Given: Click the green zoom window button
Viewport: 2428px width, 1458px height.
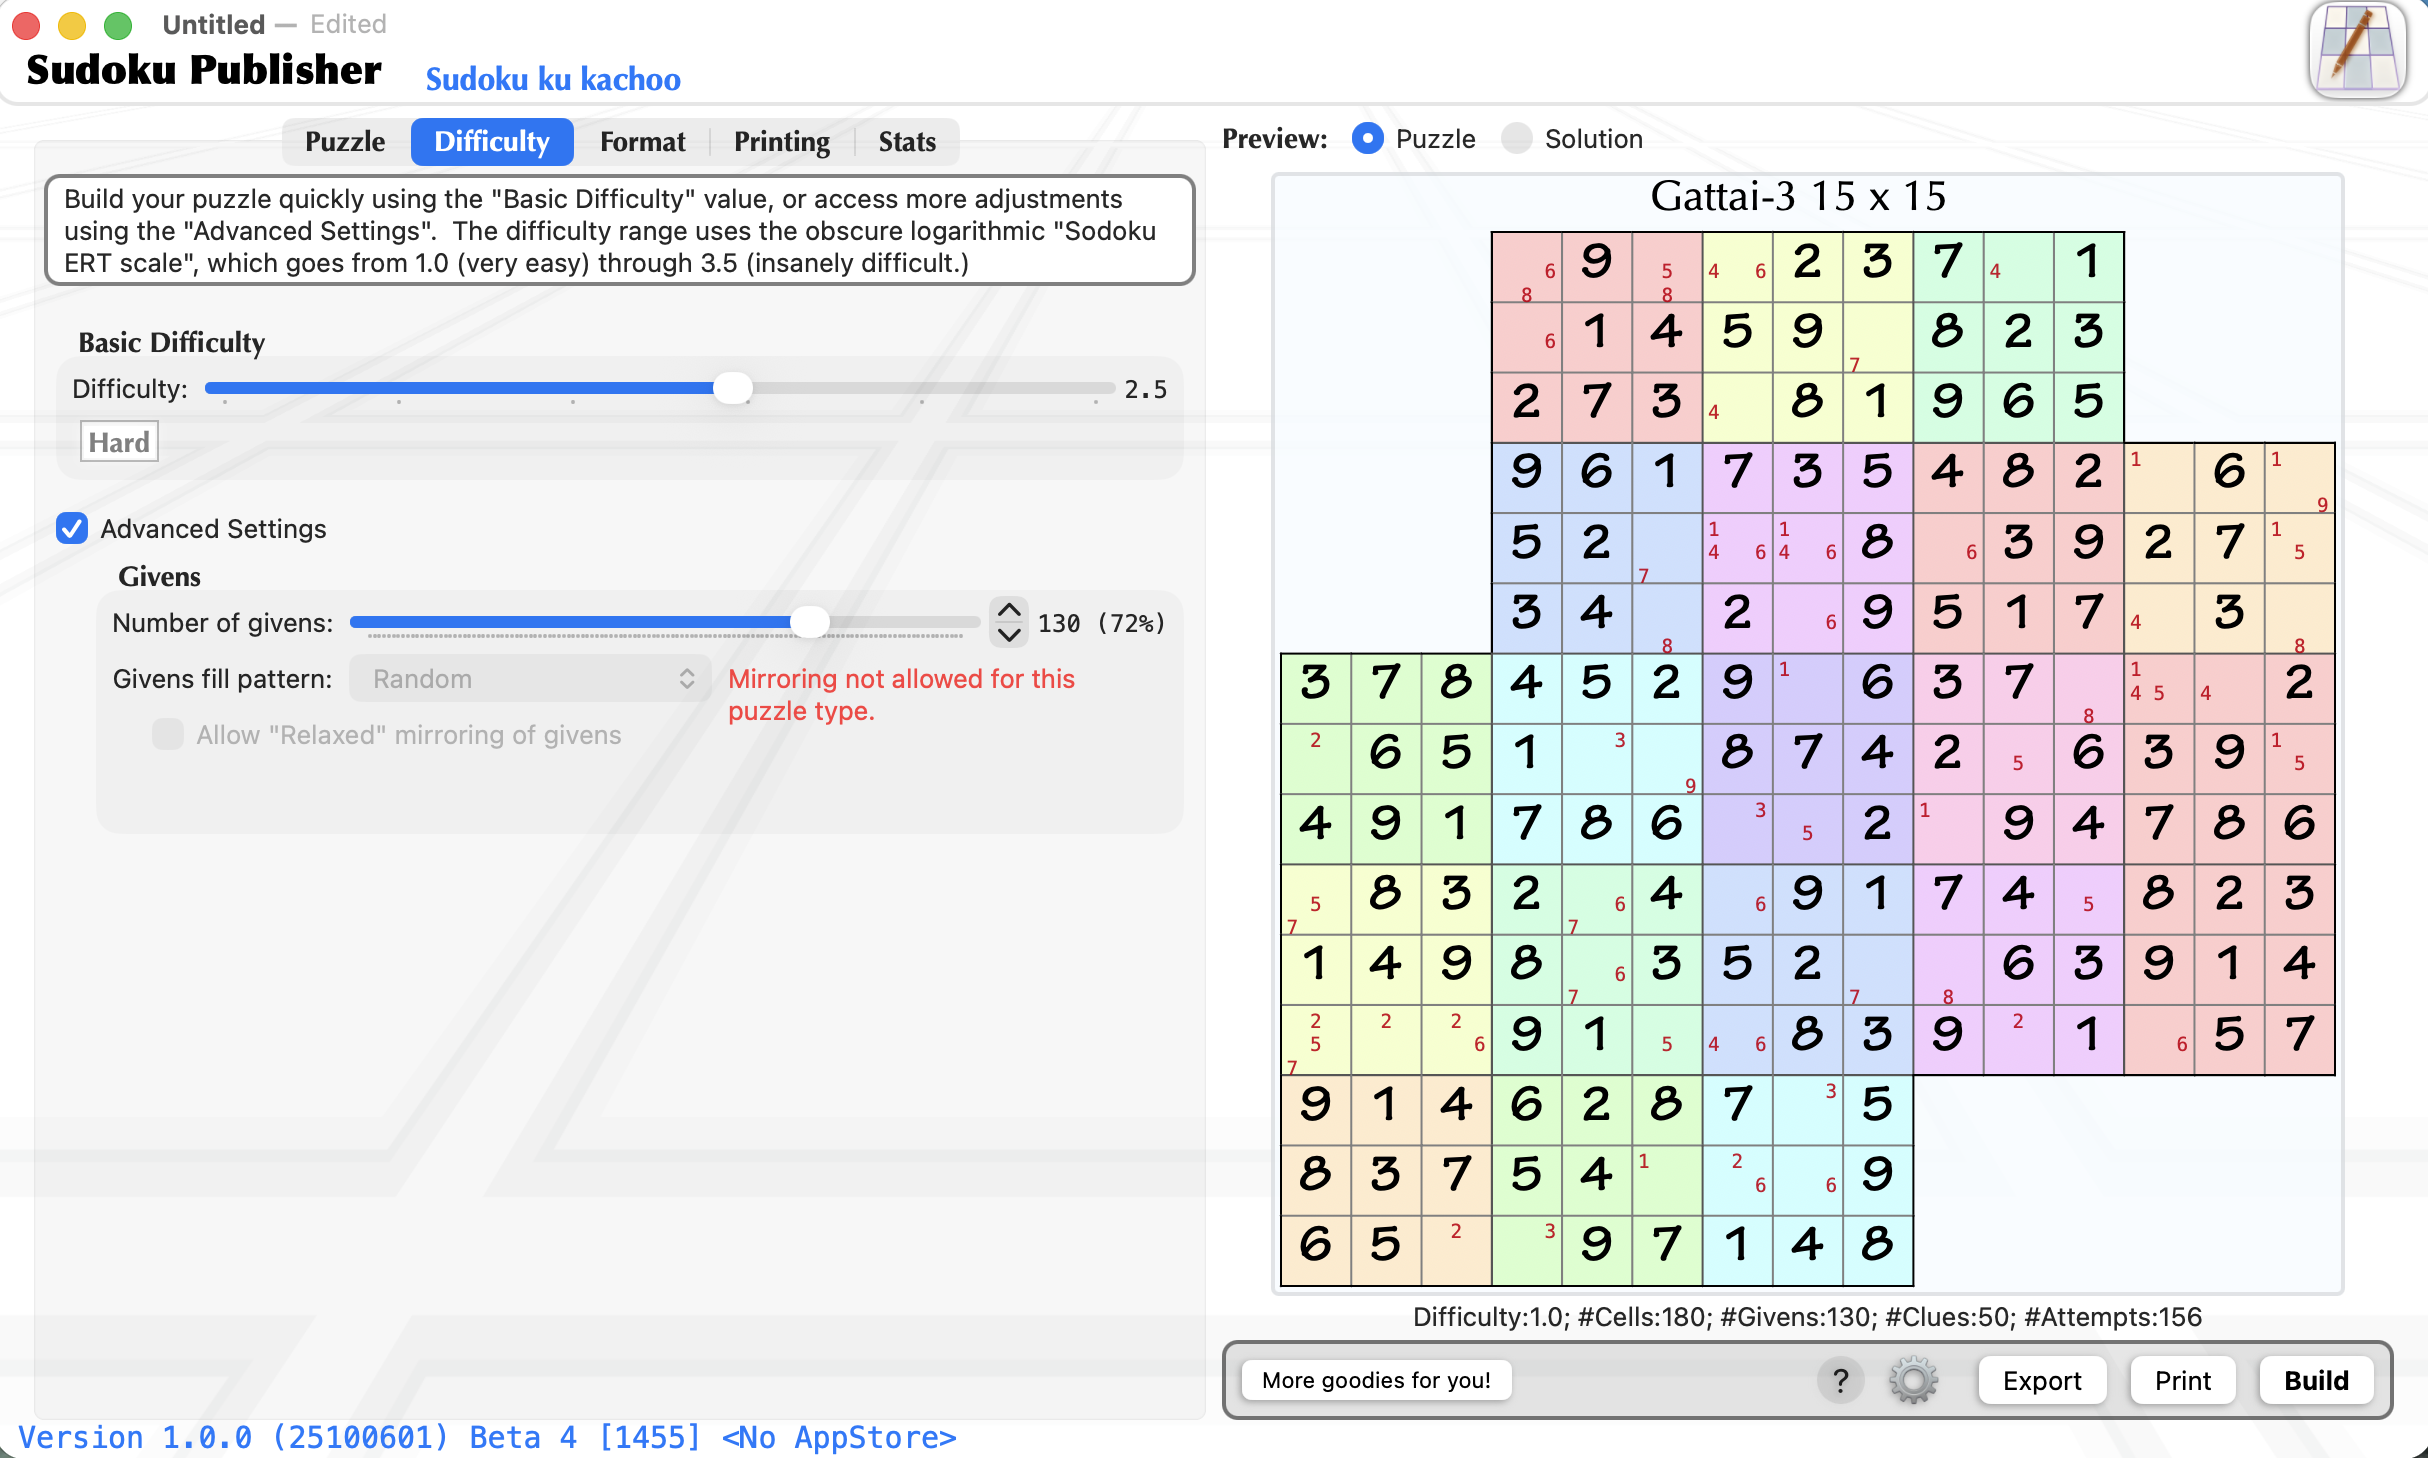Looking at the screenshot, I should (x=118, y=24).
